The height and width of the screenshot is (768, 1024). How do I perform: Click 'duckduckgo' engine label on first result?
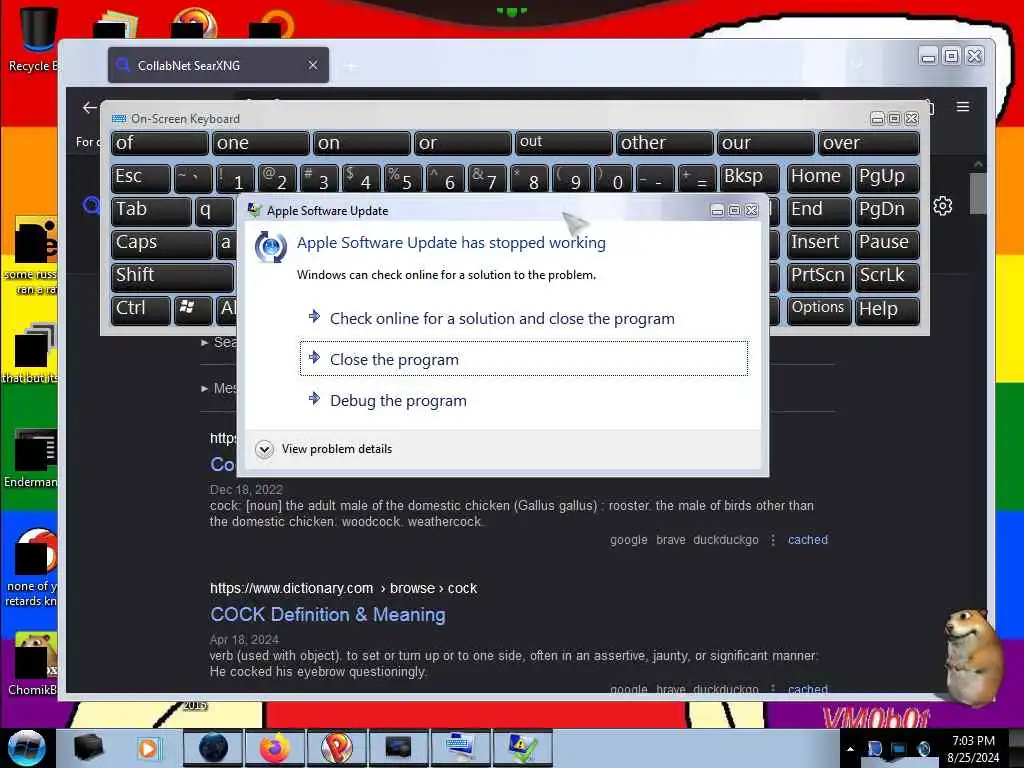click(x=726, y=540)
